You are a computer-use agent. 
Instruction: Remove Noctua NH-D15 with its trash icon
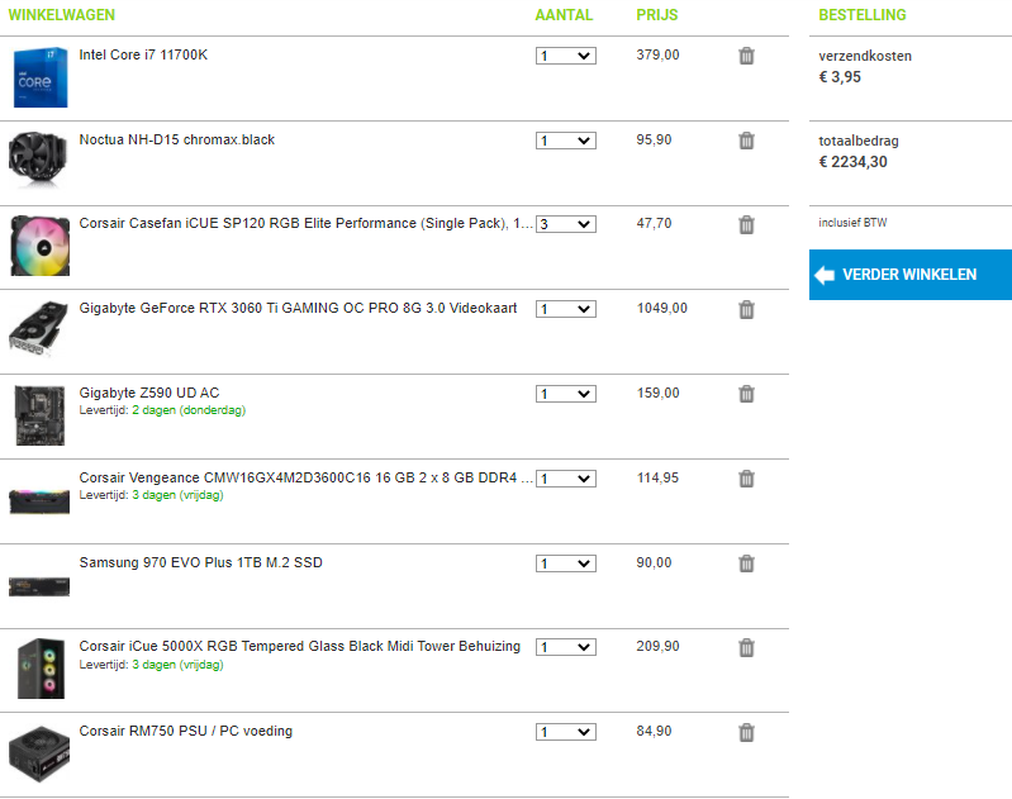pyautogui.click(x=746, y=141)
